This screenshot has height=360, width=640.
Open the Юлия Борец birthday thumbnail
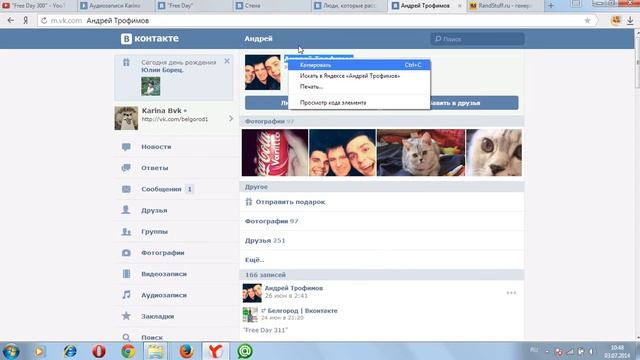[x=151, y=86]
